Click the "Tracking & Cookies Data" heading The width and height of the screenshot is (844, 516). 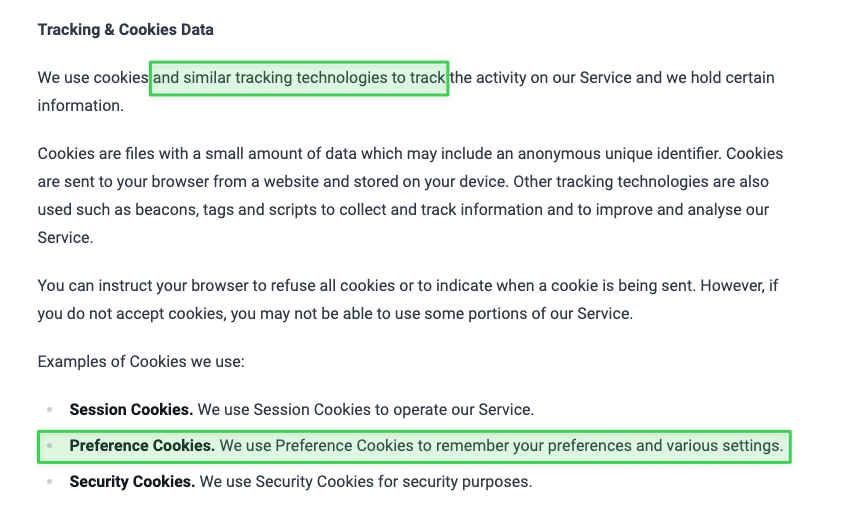click(x=125, y=30)
